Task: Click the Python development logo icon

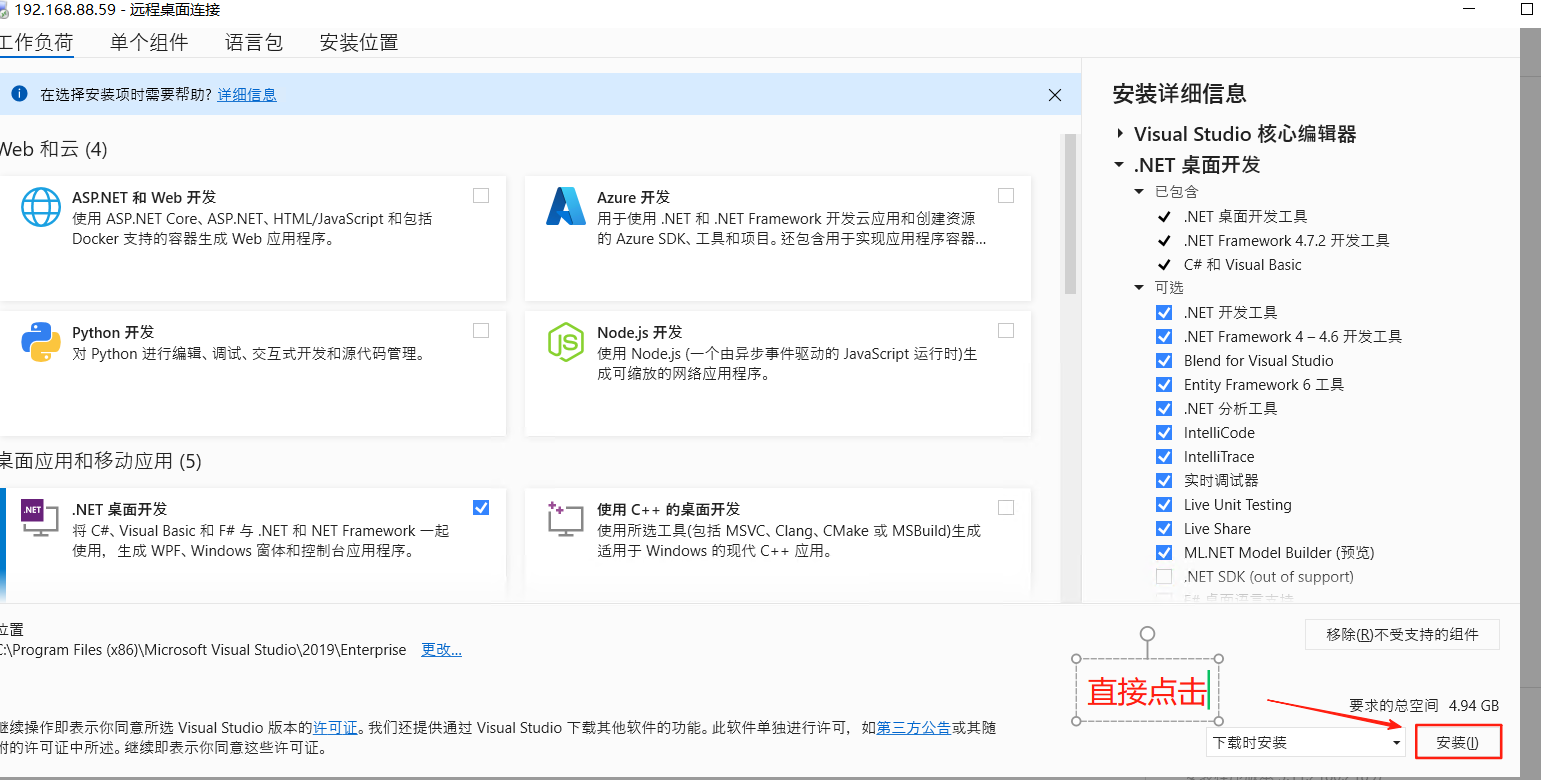Action: (x=41, y=342)
